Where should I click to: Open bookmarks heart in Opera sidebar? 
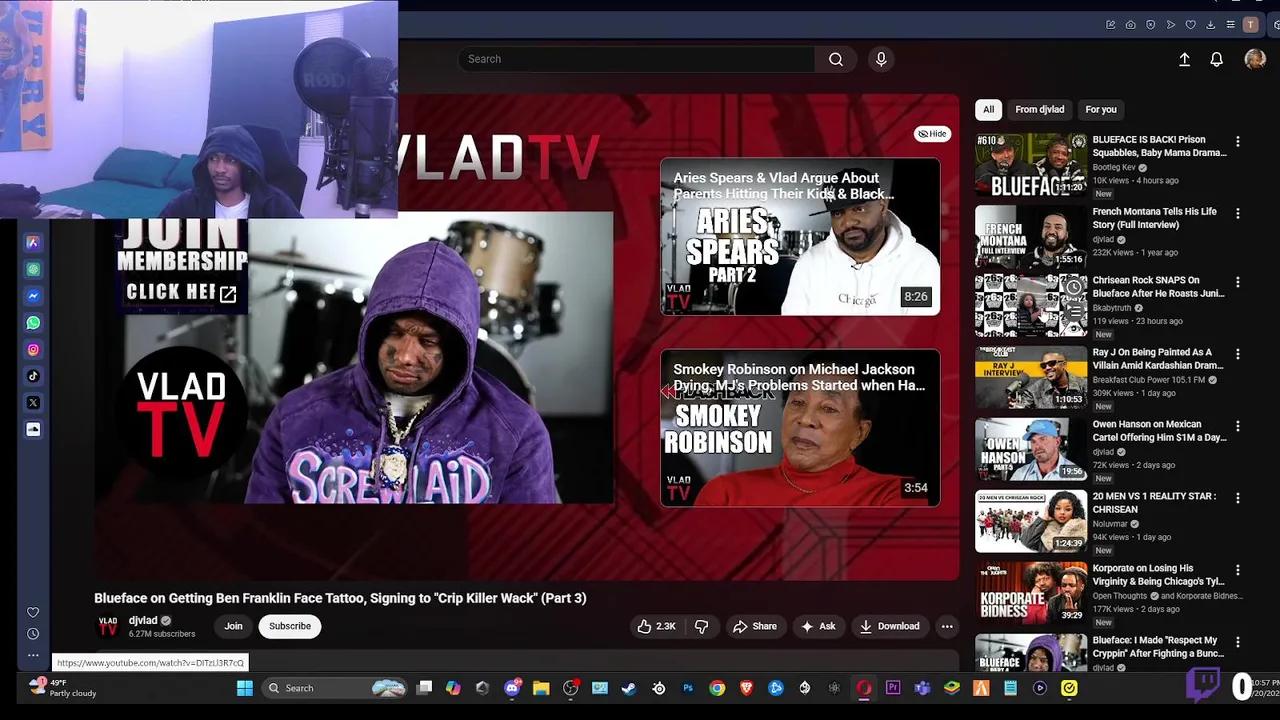click(x=33, y=612)
